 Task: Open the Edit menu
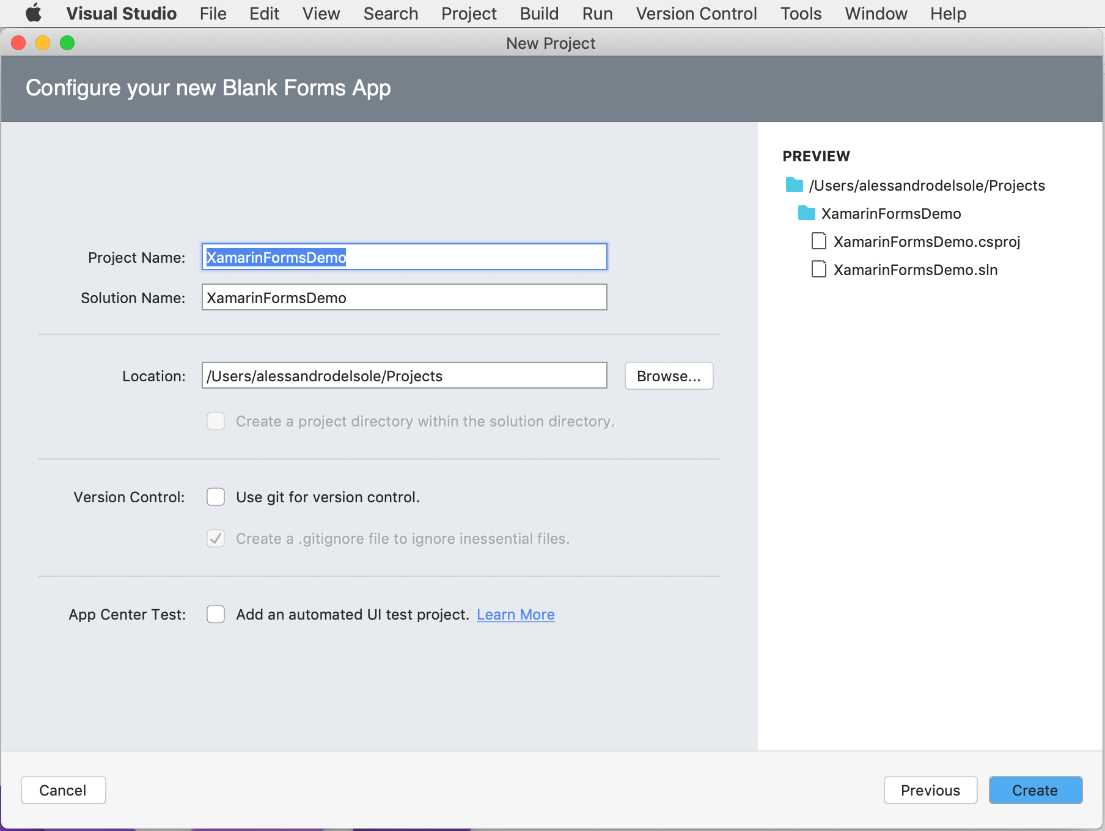click(x=264, y=13)
